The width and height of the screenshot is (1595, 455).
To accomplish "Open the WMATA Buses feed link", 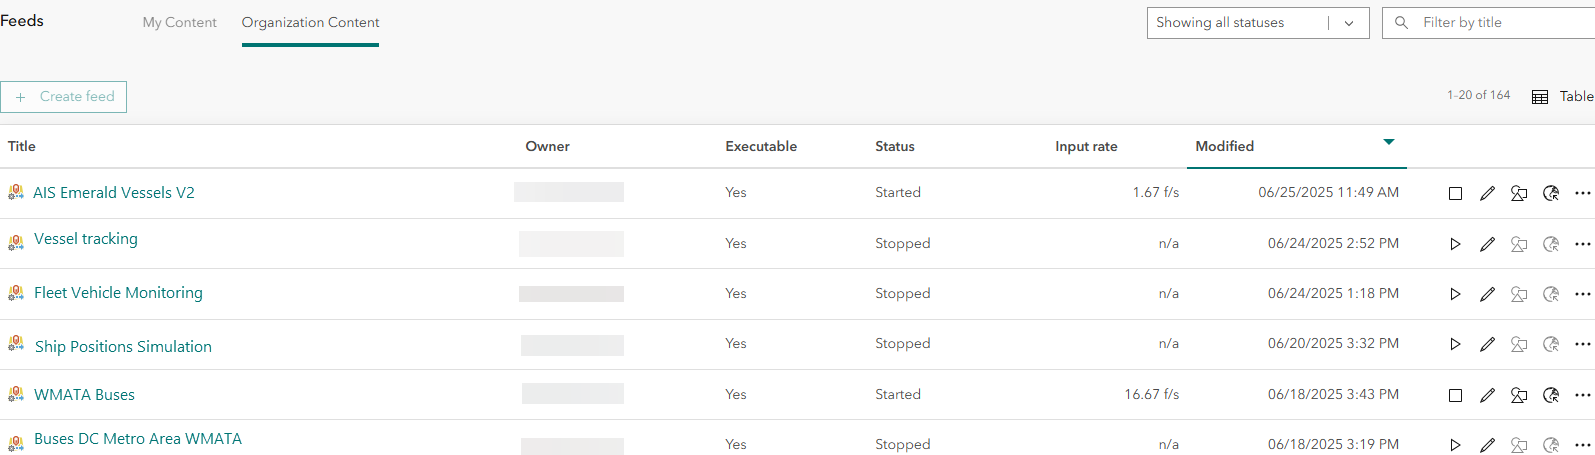I will click(84, 395).
